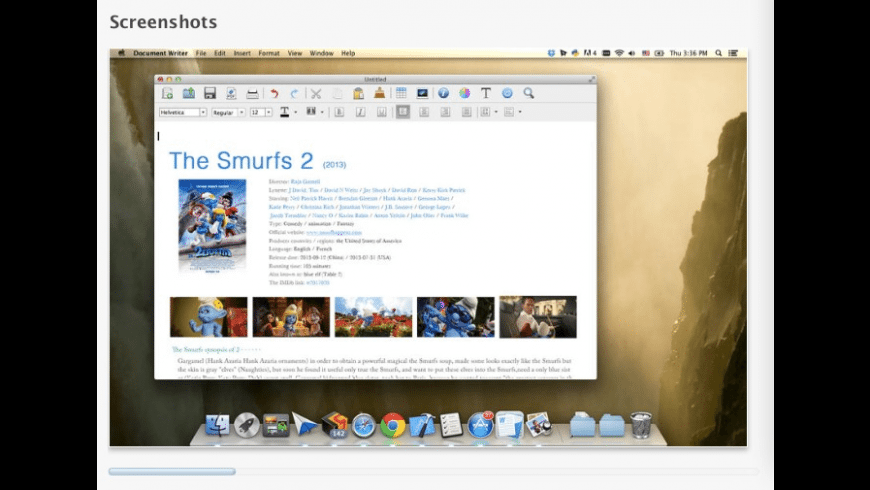The image size is (870, 490).
Task: Open the Help menu
Action: 348,53
